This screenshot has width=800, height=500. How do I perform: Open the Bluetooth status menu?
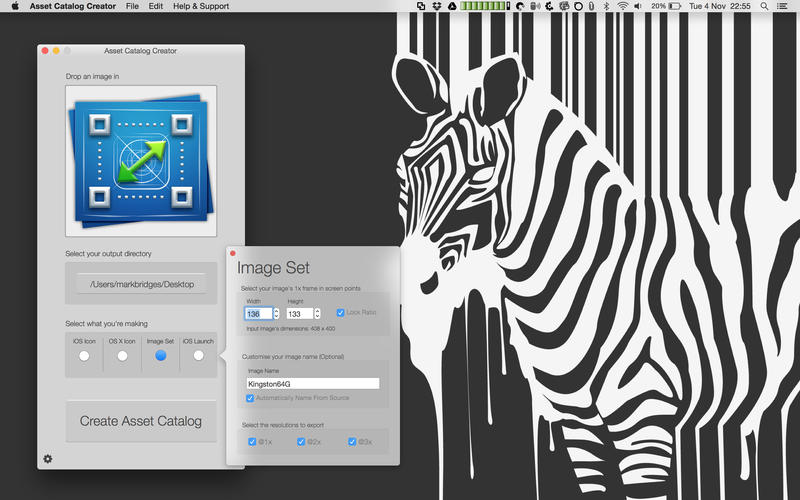pos(607,6)
